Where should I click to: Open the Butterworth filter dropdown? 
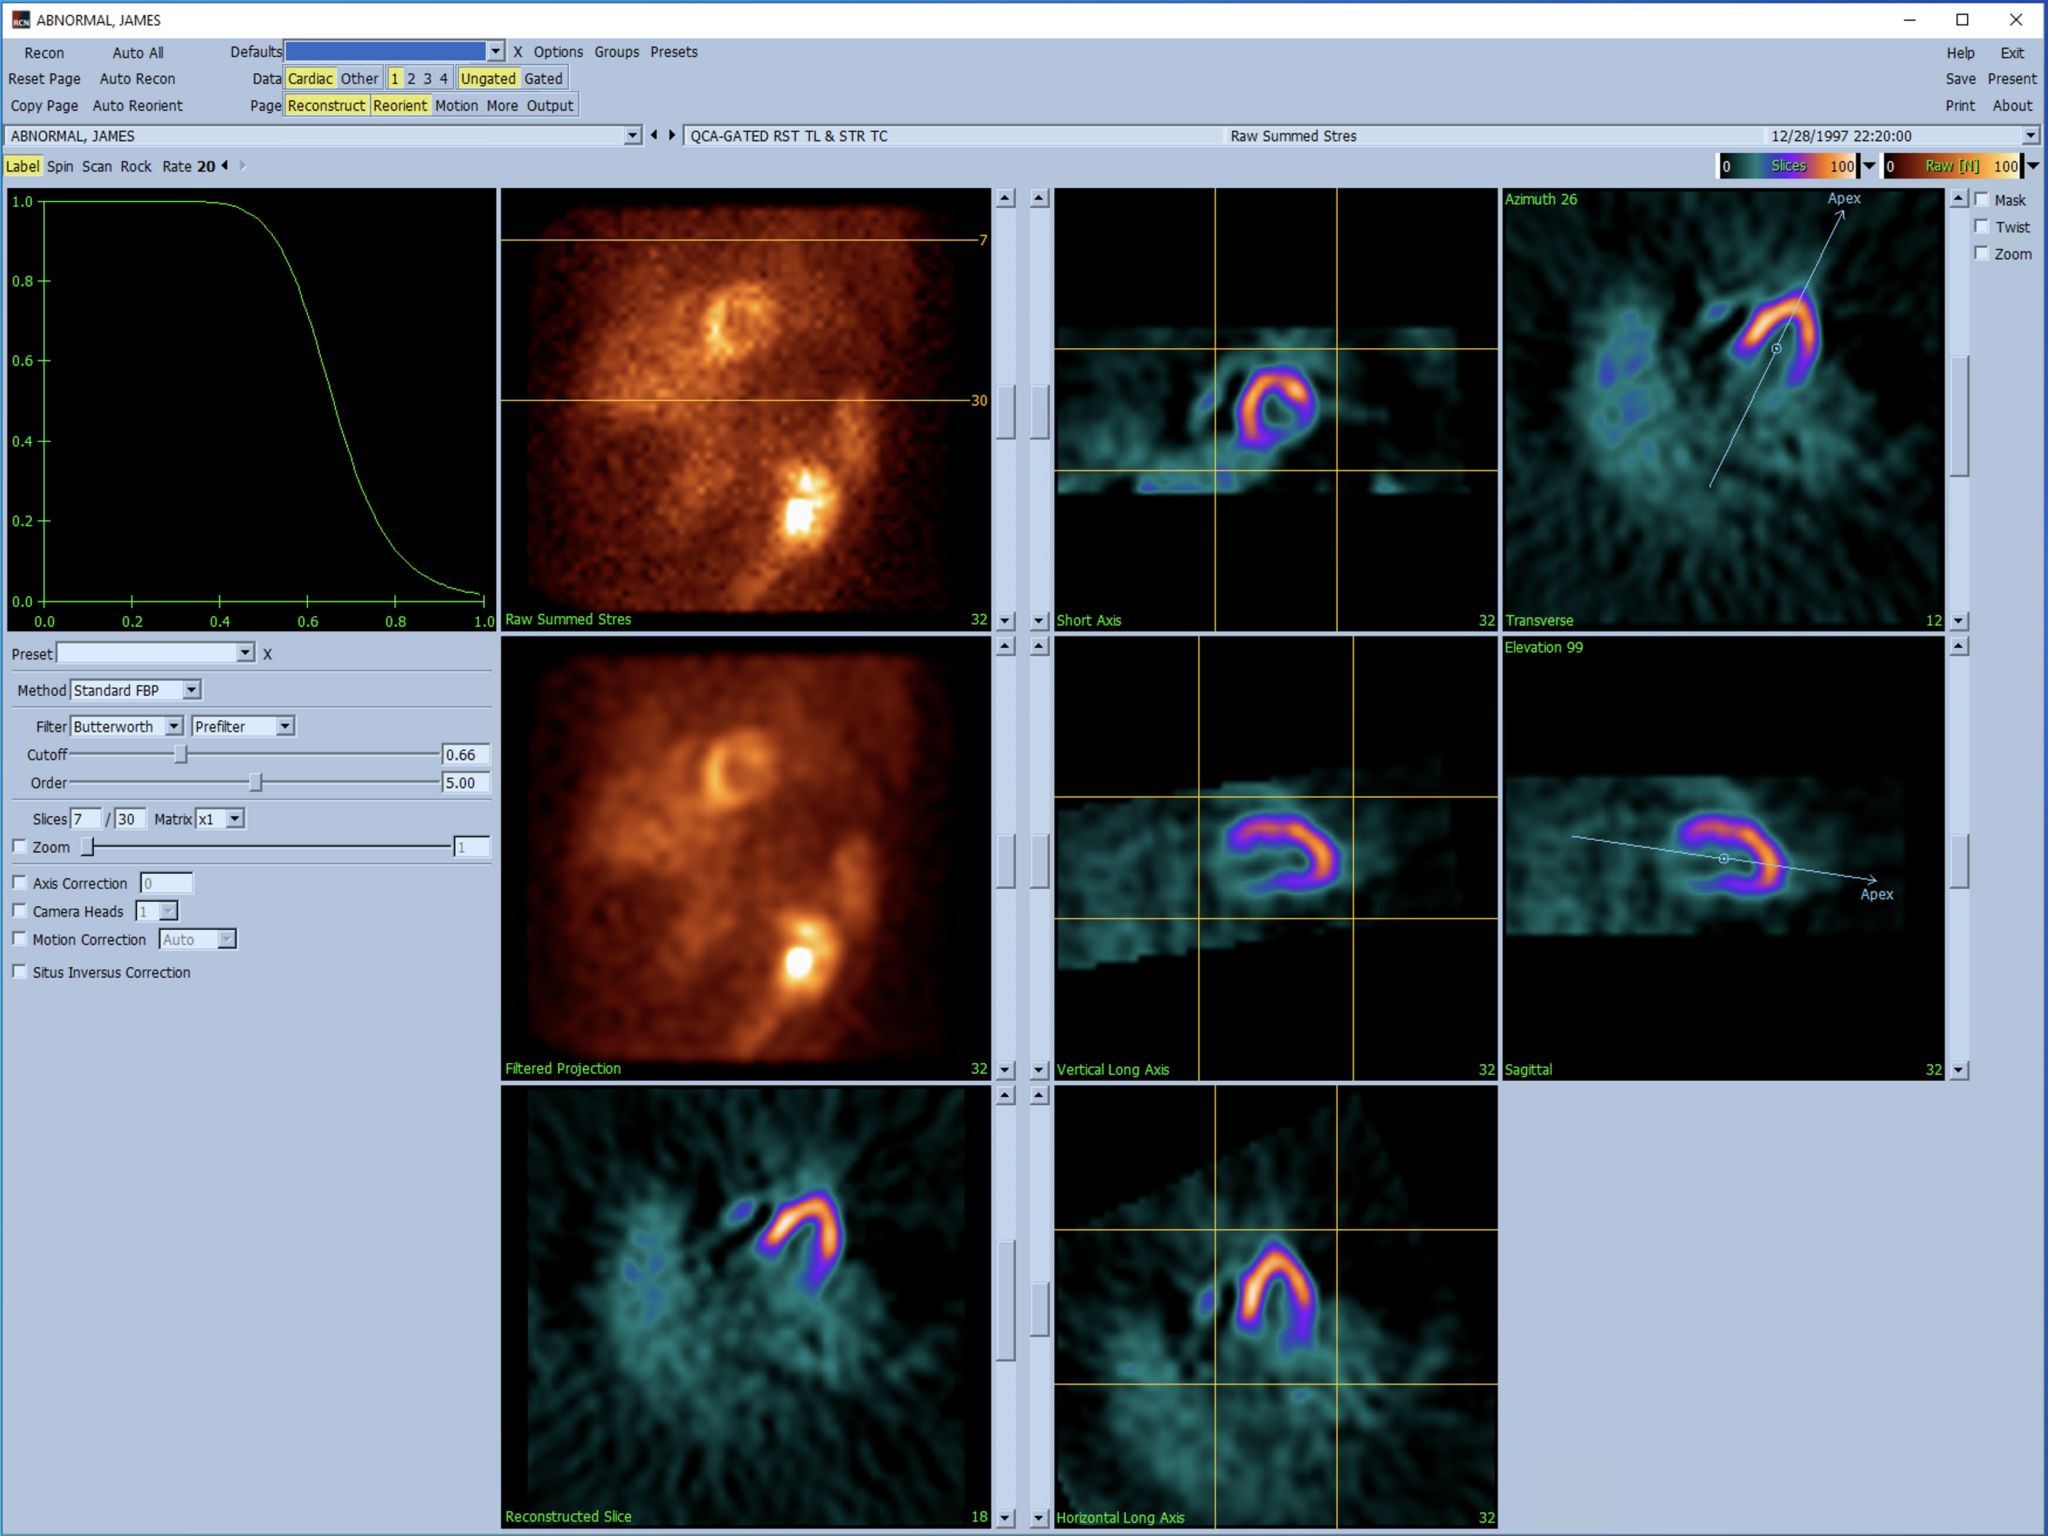click(174, 726)
